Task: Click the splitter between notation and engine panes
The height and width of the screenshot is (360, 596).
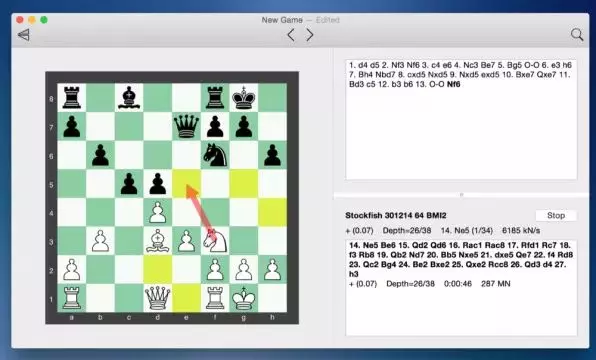Action: [x=461, y=195]
